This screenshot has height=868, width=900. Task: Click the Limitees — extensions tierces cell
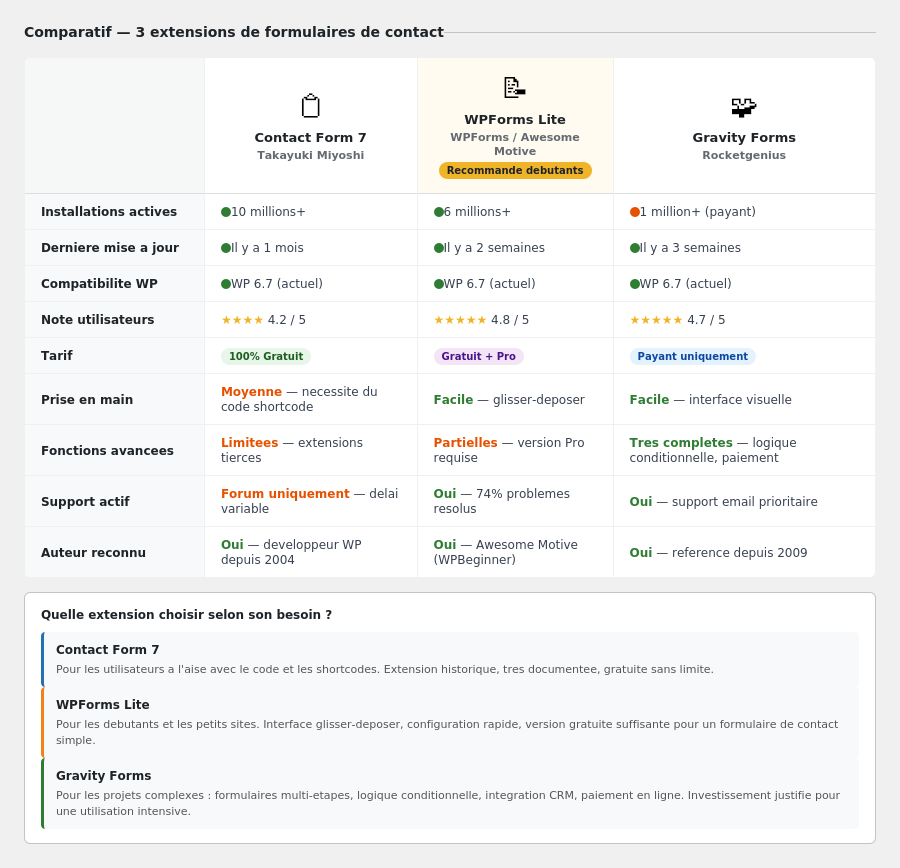coord(311,451)
